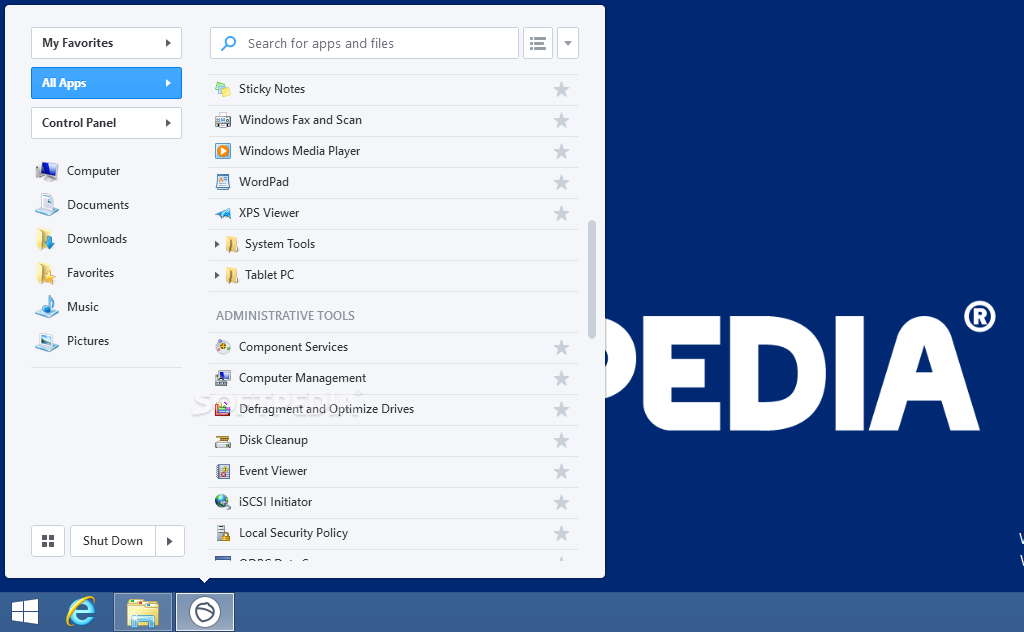Open Favorites folder in sidebar
1024x632 pixels.
74,273
